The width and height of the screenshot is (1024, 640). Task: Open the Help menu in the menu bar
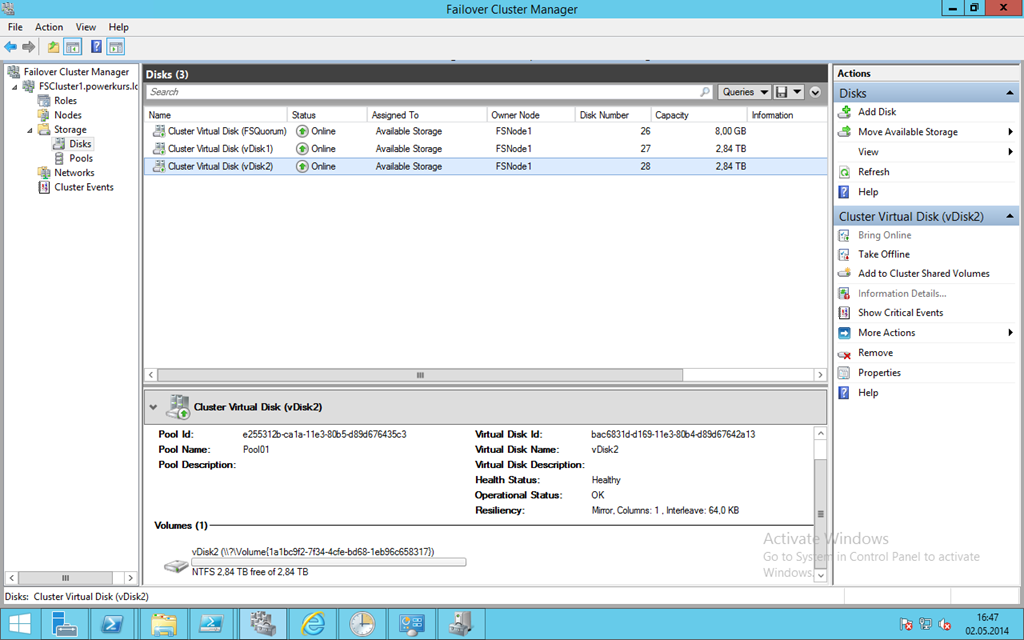click(x=118, y=27)
